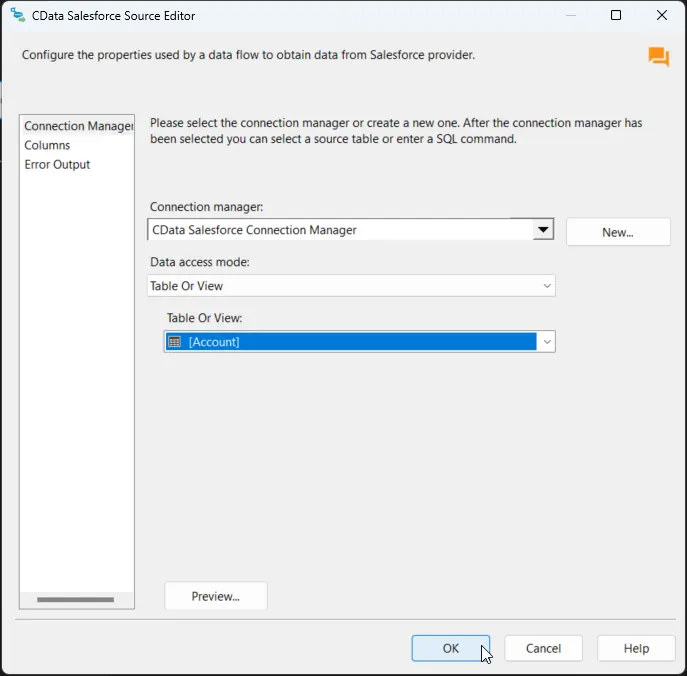The height and width of the screenshot is (676, 687).
Task: Open the orange feedback chat icon
Action: click(x=658, y=57)
